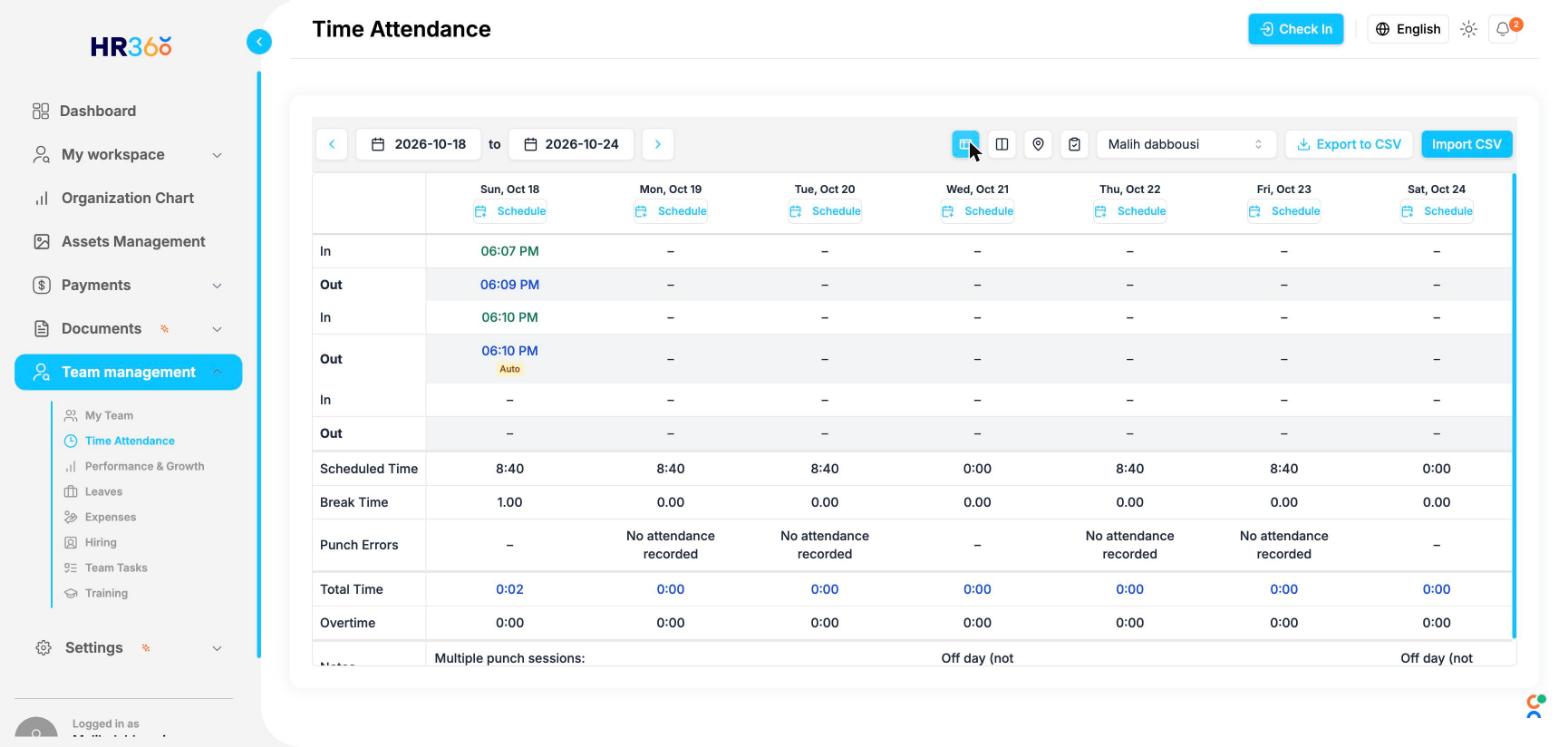Toggle the light theme sun icon
The width and height of the screenshot is (1568, 747).
tap(1469, 29)
